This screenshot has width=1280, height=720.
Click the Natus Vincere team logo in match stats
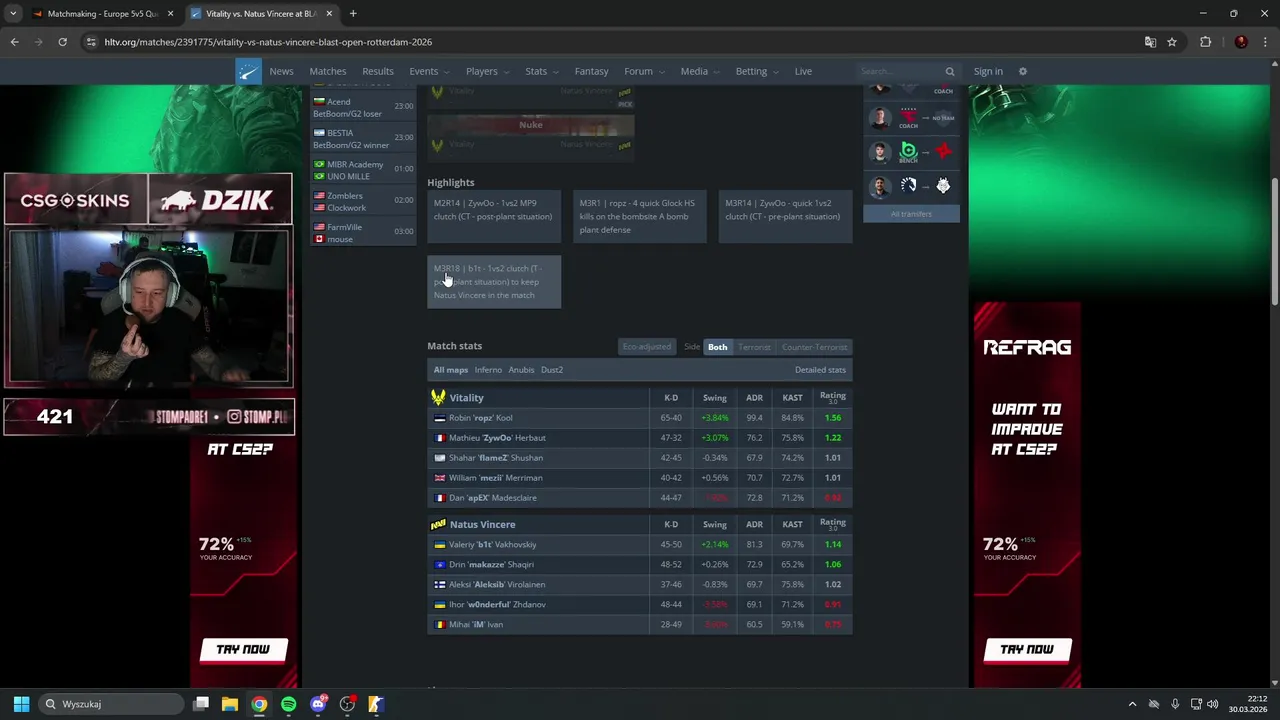(x=438, y=524)
